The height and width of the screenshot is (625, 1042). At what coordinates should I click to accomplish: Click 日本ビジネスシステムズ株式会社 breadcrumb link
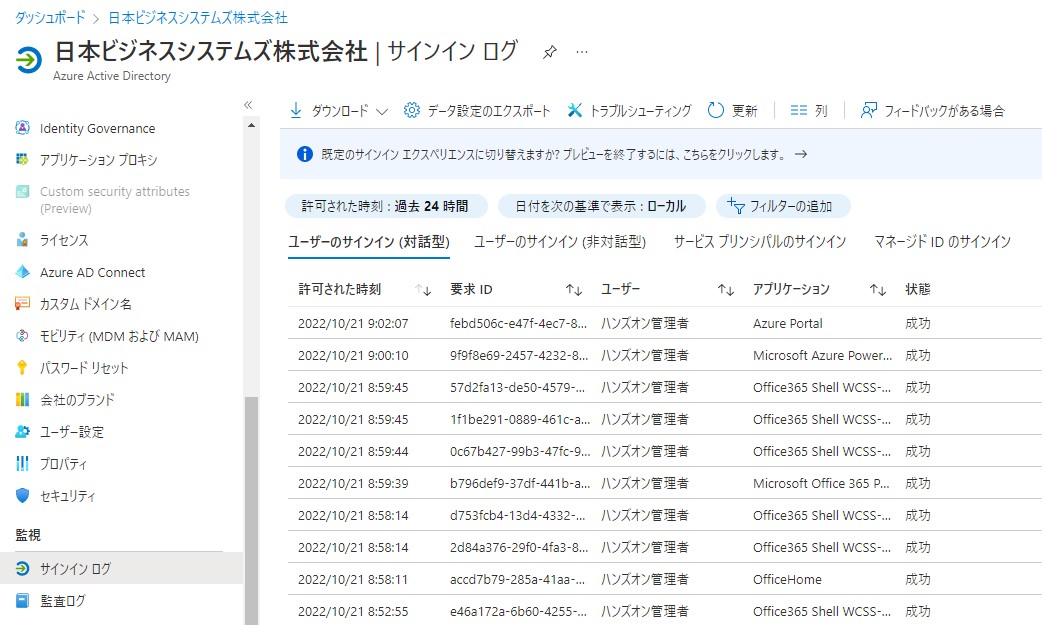pyautogui.click(x=198, y=17)
